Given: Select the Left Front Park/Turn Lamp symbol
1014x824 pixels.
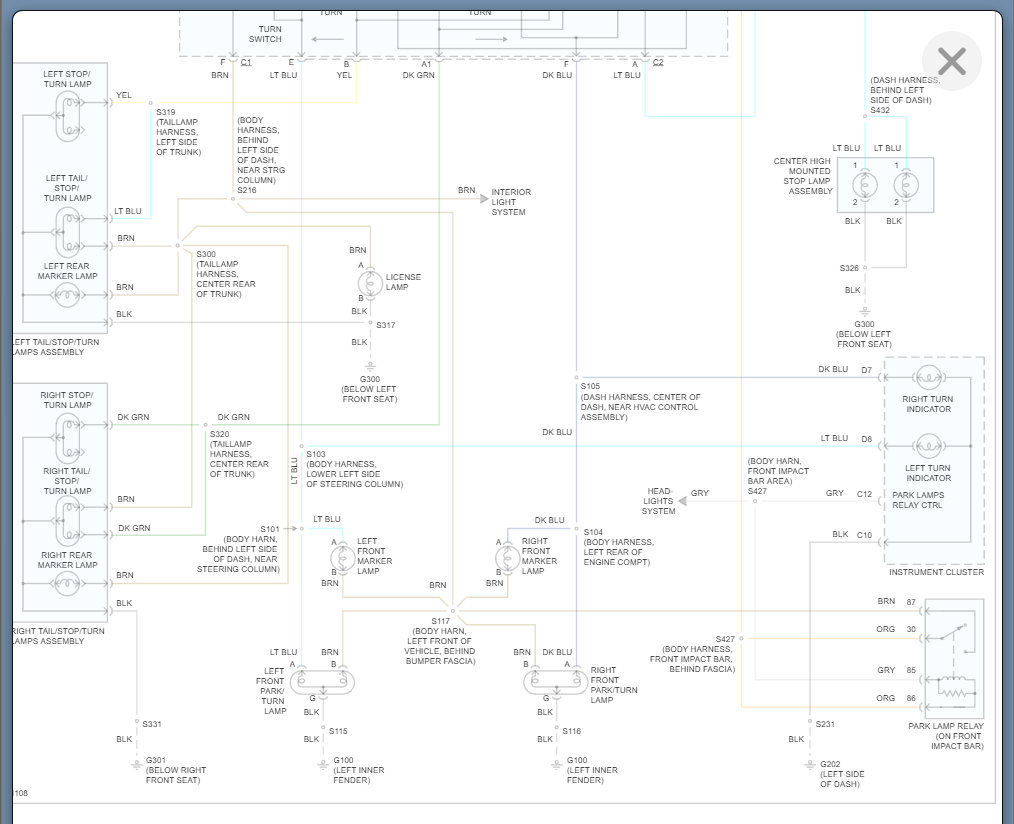Looking at the screenshot, I should 322,681.
